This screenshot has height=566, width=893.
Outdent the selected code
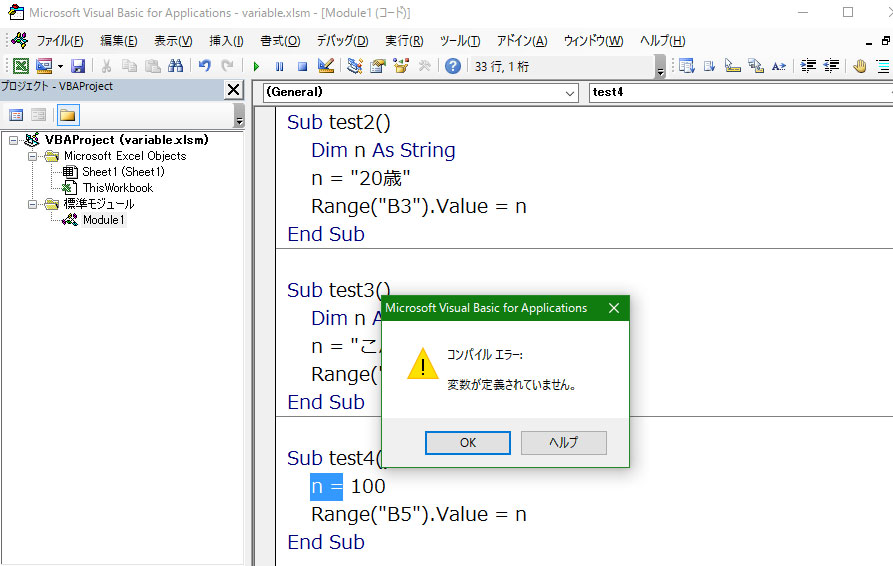pyautogui.click(x=831, y=66)
